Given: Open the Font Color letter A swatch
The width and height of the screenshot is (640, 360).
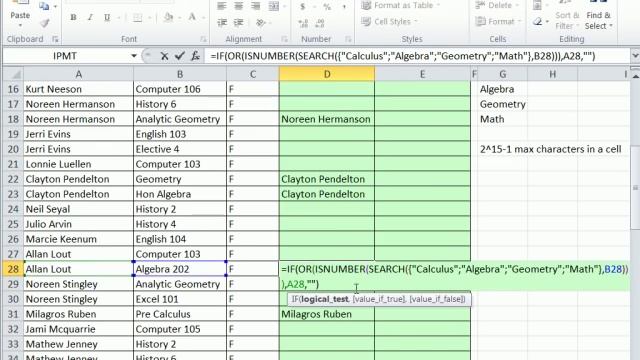Looking at the screenshot, I should [x=192, y=18].
